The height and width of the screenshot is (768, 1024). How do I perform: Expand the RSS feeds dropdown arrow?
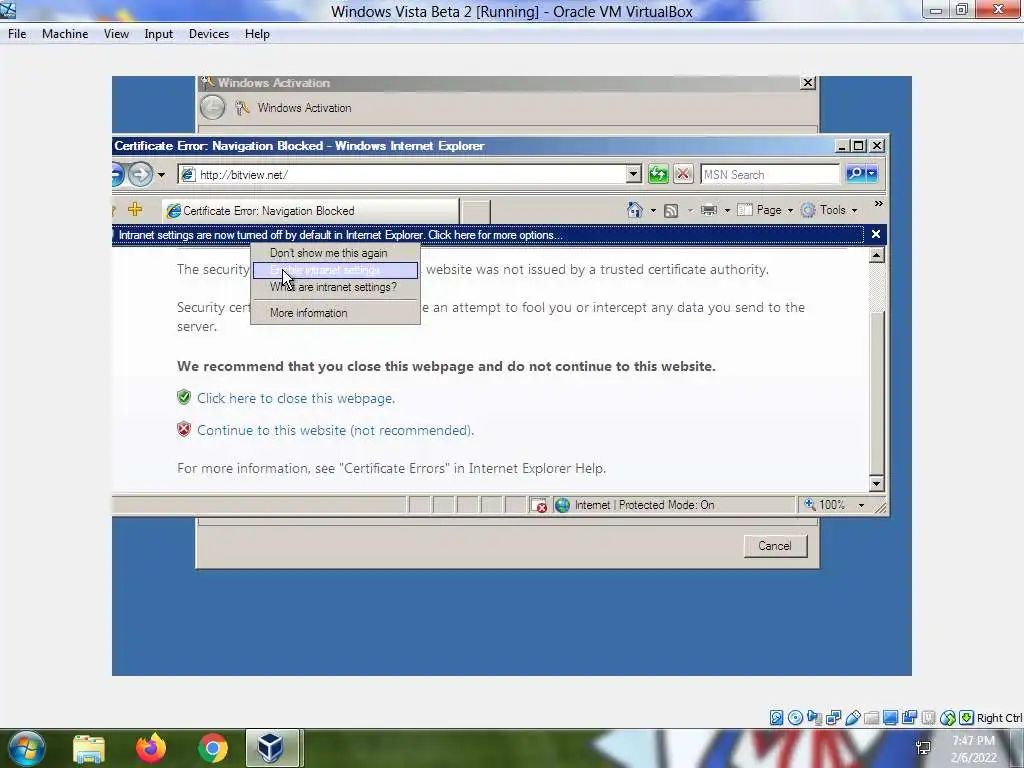click(x=690, y=210)
